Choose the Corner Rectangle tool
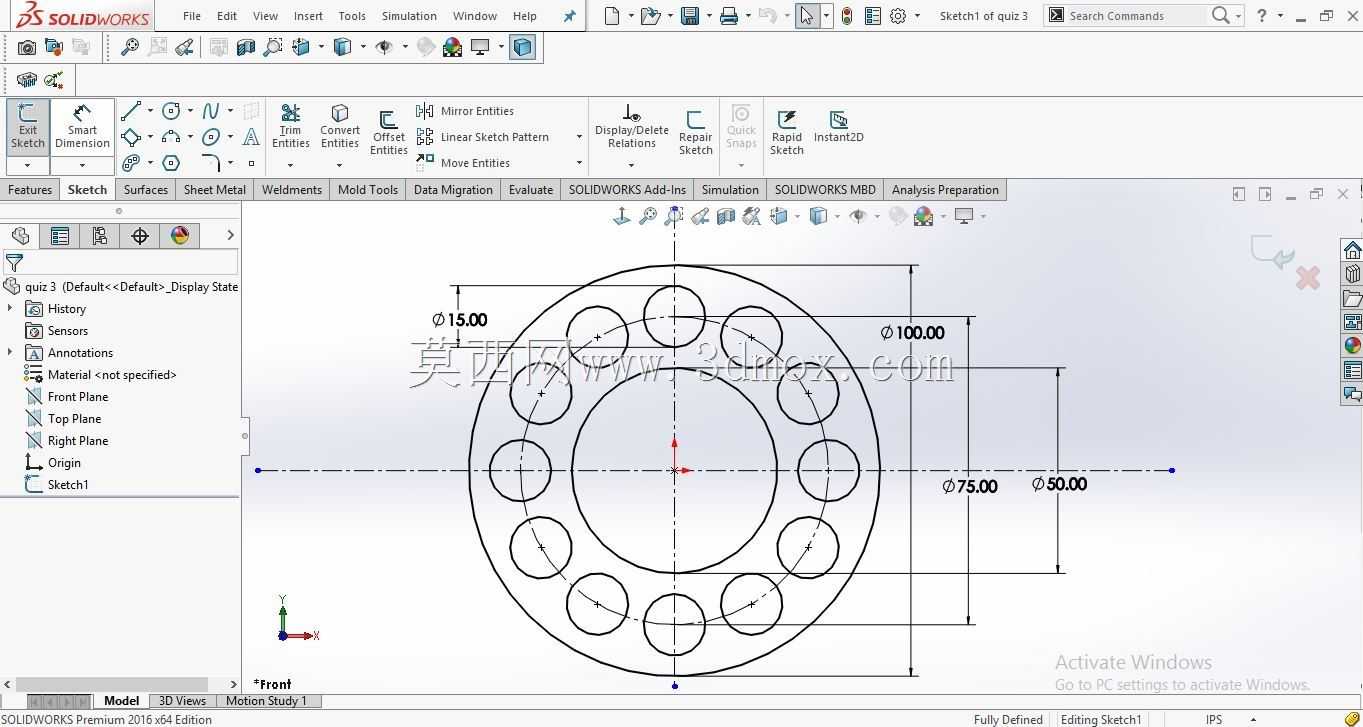The height and width of the screenshot is (727, 1363). tap(131, 137)
